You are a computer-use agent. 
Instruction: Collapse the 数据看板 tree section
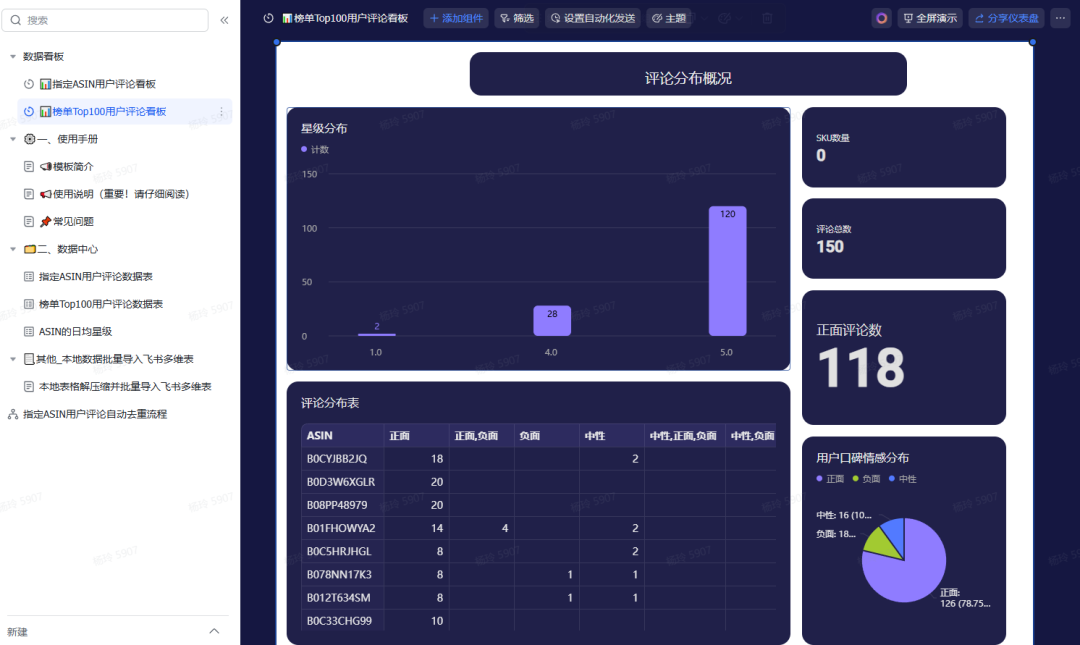click(12, 57)
